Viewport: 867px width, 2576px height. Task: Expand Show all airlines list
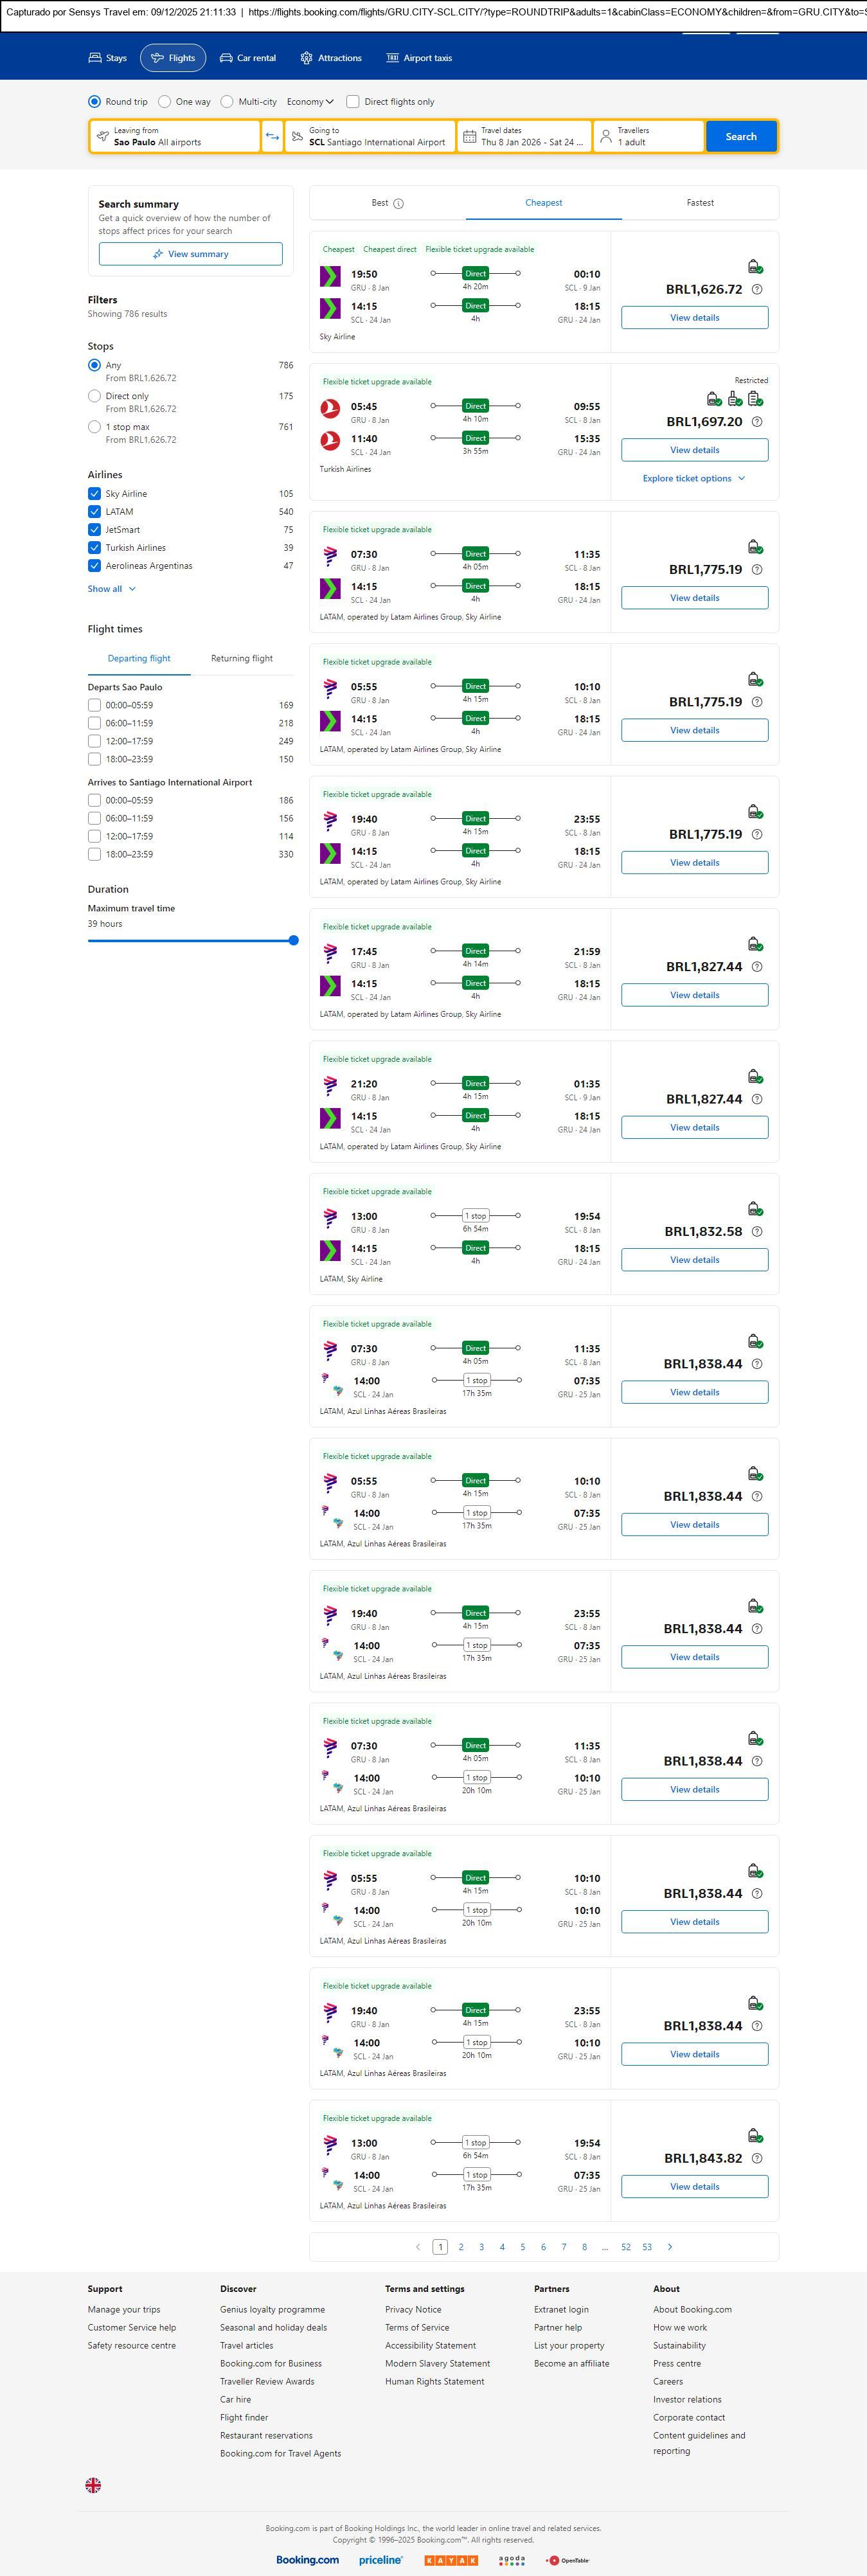111,589
